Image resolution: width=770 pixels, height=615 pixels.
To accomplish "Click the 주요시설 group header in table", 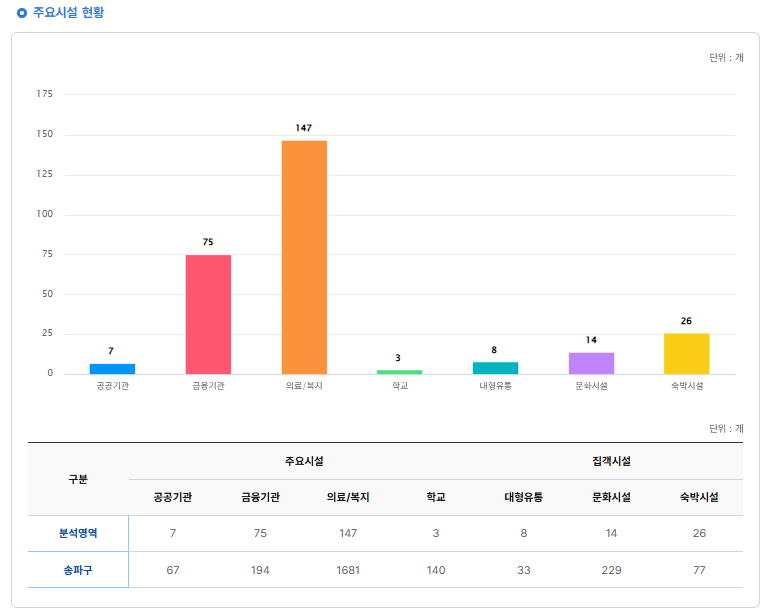I will tap(304, 461).
